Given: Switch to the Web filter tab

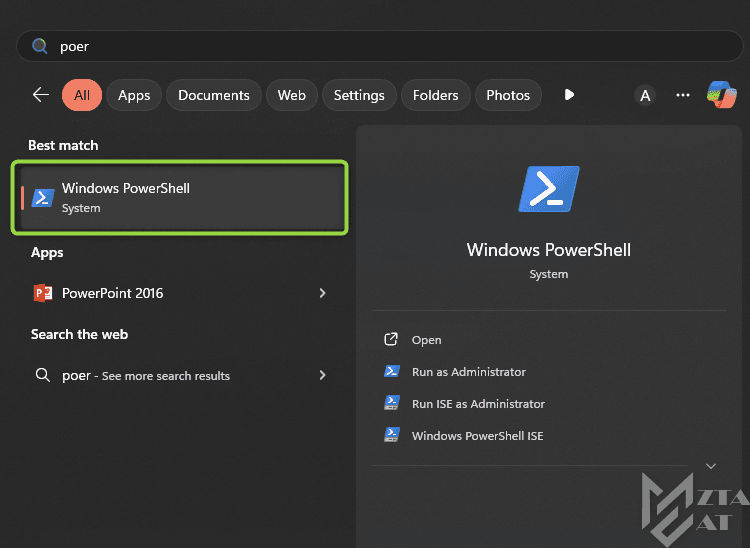Looking at the screenshot, I should point(292,95).
